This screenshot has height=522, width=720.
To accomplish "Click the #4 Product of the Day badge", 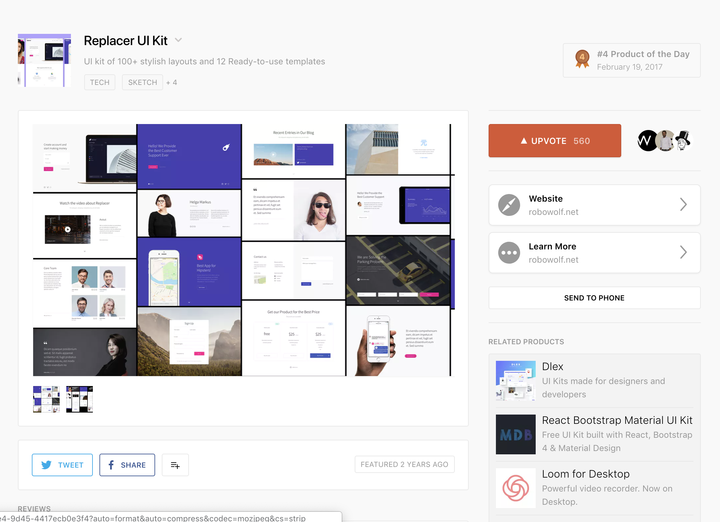I will [x=632, y=60].
